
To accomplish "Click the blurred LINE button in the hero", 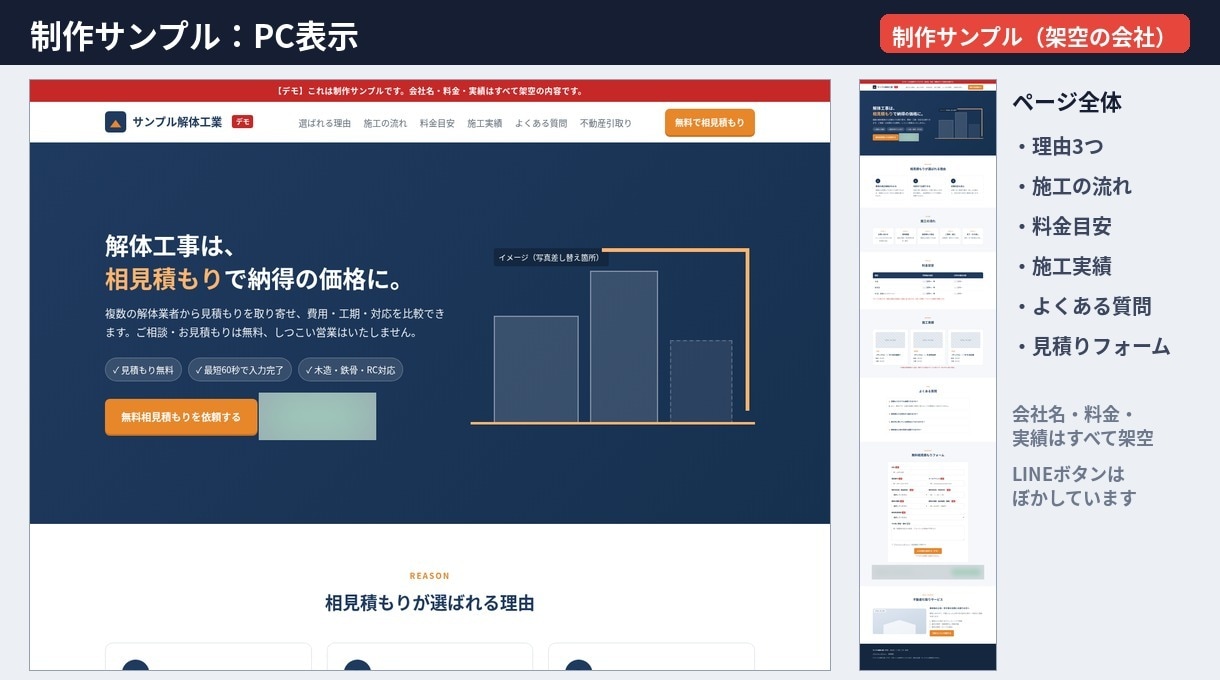I will click(317, 416).
